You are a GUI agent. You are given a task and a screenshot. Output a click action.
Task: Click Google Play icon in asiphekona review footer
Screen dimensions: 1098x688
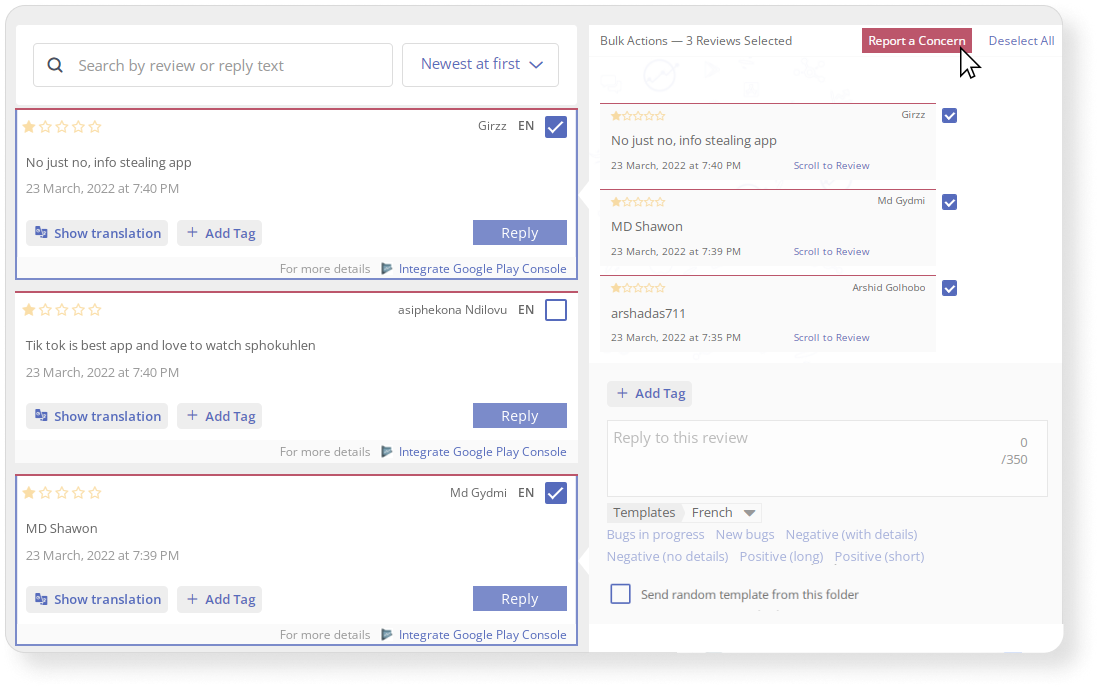point(387,451)
